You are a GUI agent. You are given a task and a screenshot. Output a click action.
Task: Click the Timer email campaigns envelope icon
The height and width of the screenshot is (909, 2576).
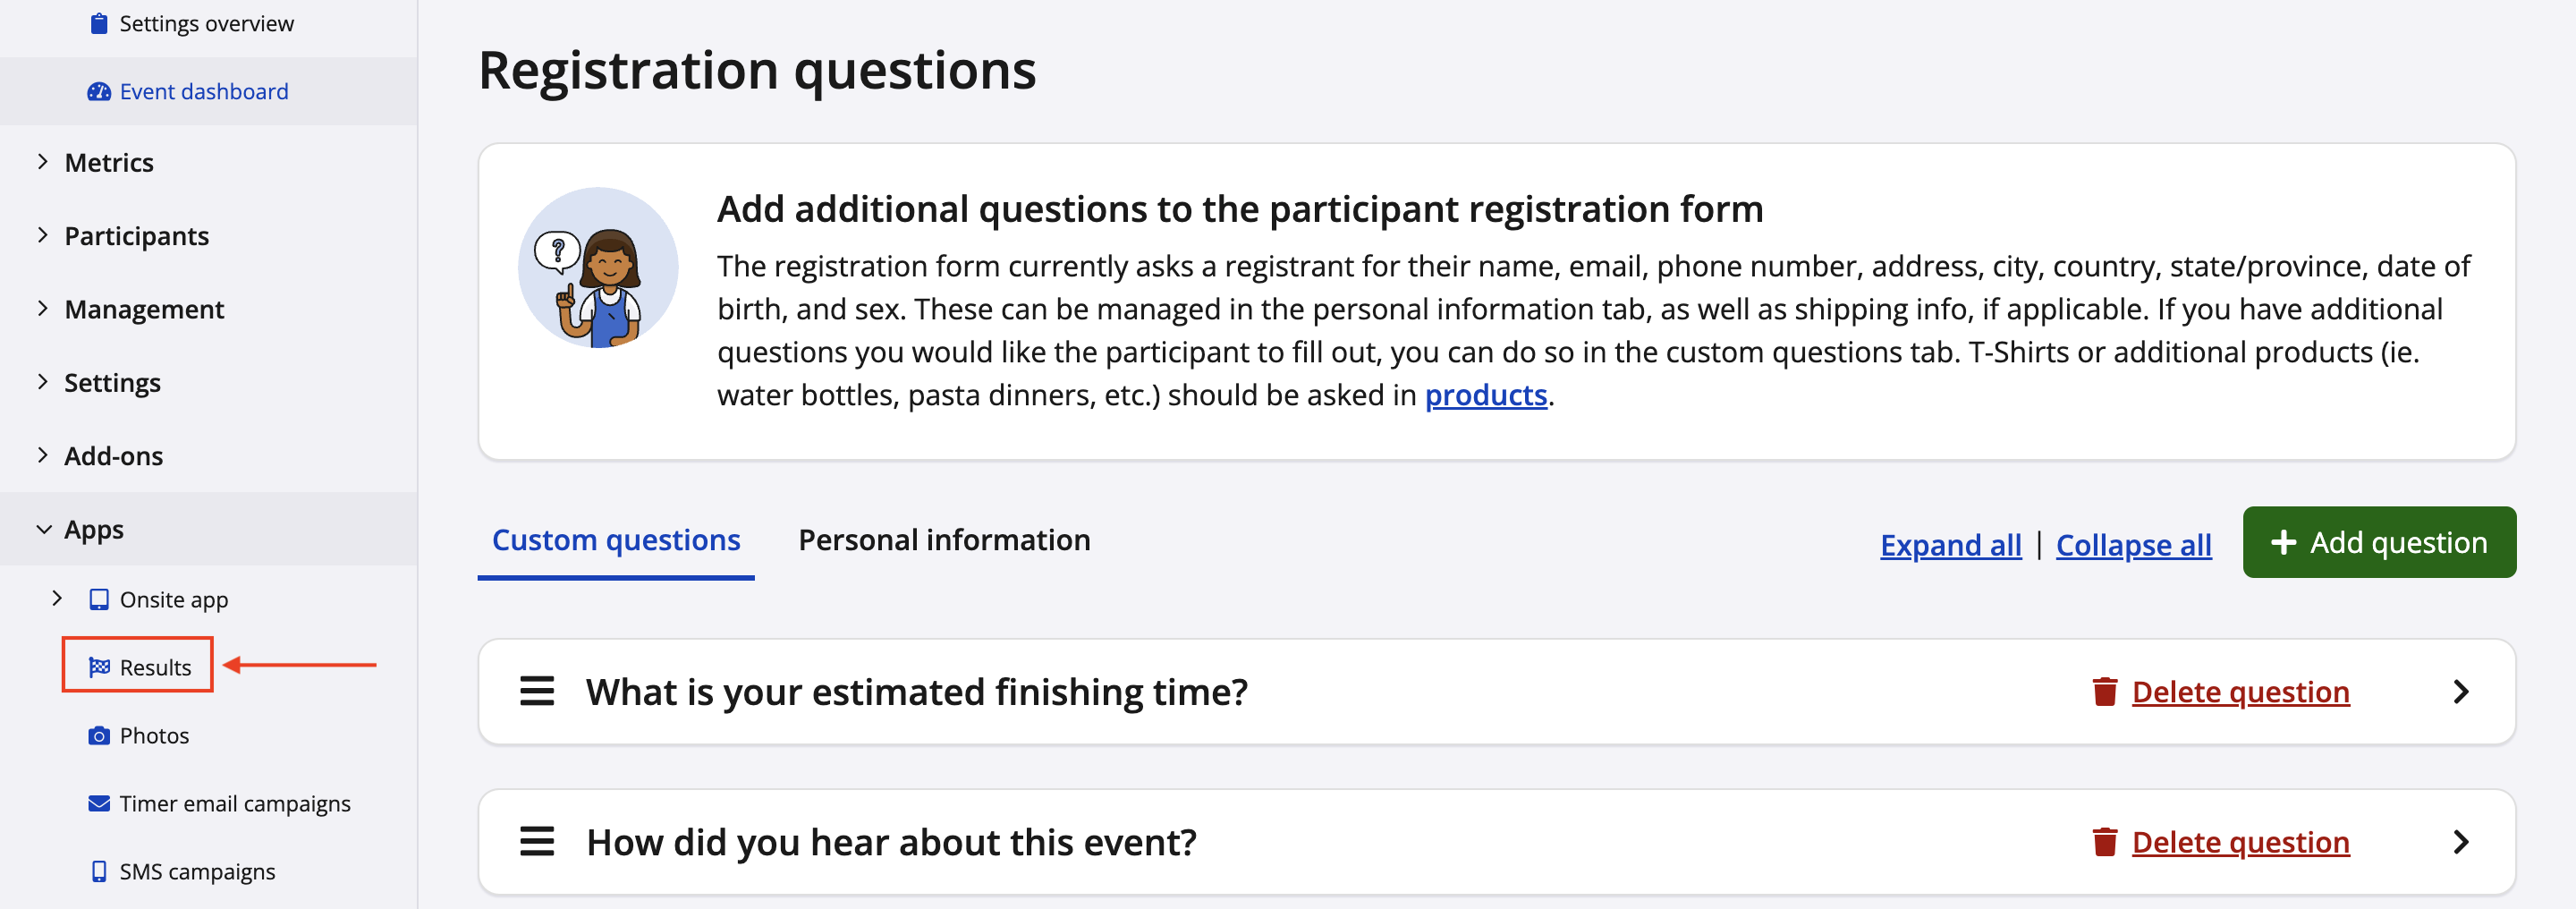pyautogui.click(x=98, y=803)
